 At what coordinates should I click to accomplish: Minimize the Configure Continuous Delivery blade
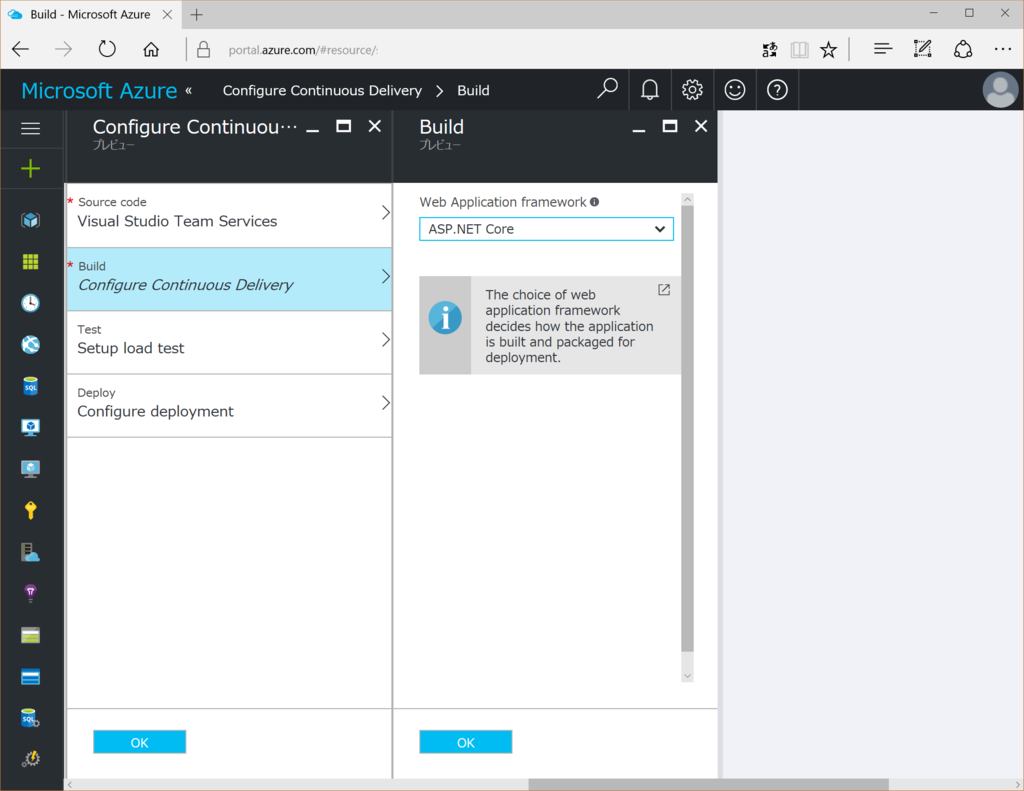tap(313, 130)
